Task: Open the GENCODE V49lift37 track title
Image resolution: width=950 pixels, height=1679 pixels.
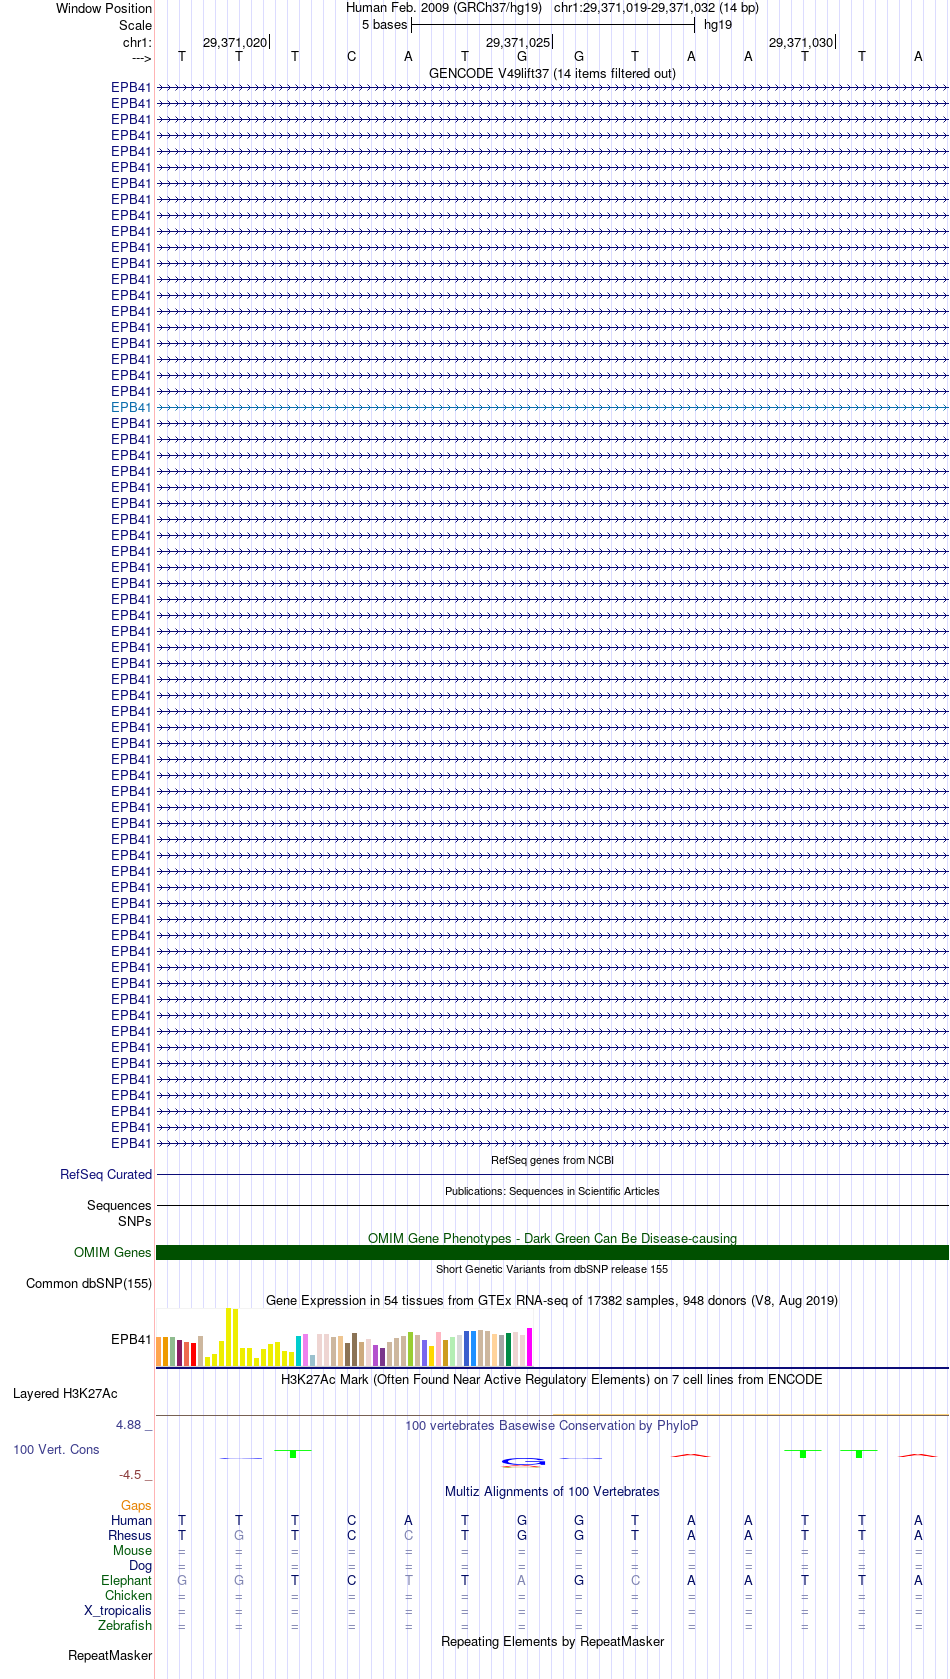Action: [x=552, y=73]
